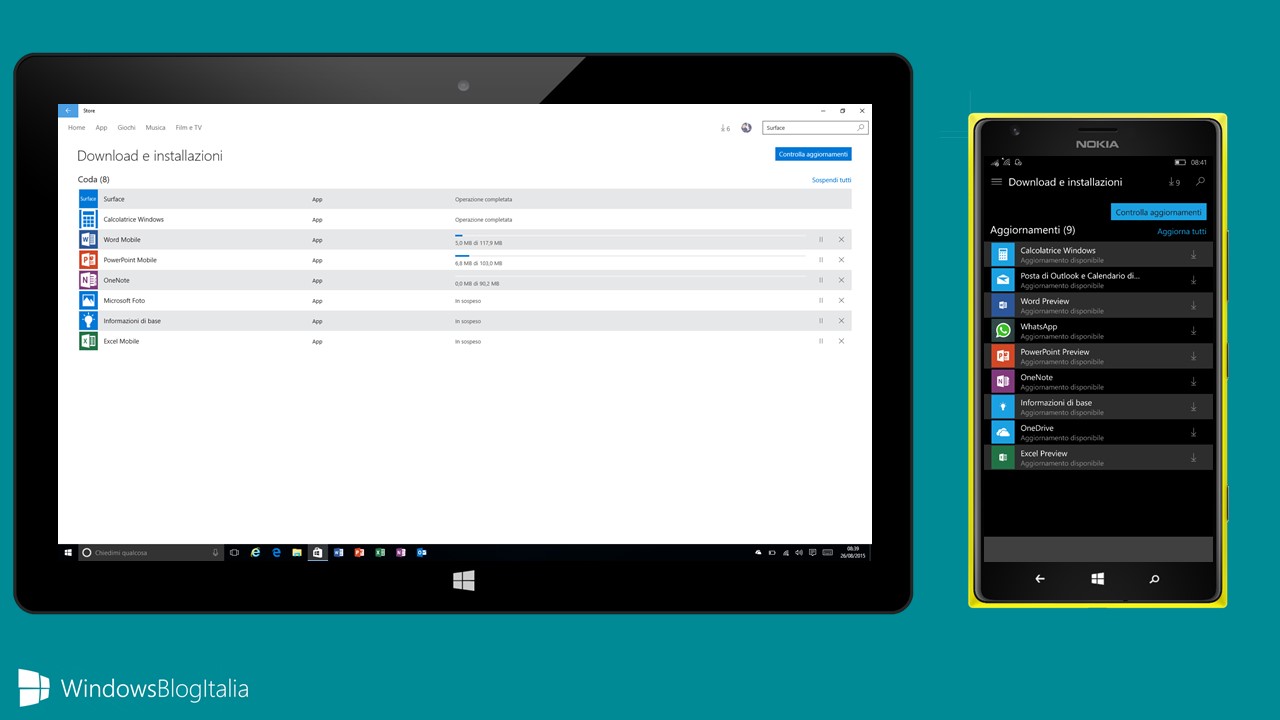This screenshot has width=1280, height=720.
Task: Click the Microsoft Foto app icon
Action: (88, 301)
